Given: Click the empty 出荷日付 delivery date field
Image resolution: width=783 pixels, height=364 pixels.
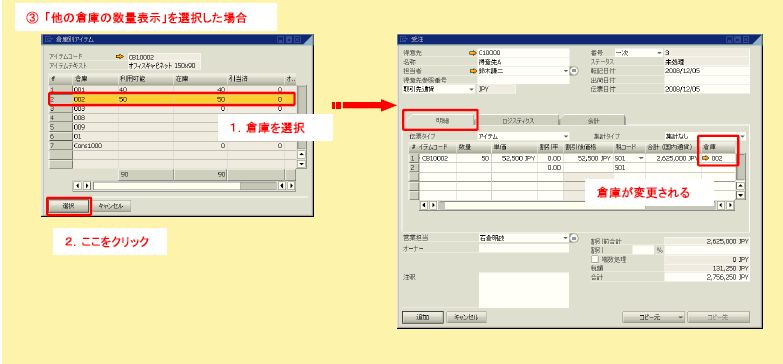Looking at the screenshot, I should point(707,80).
